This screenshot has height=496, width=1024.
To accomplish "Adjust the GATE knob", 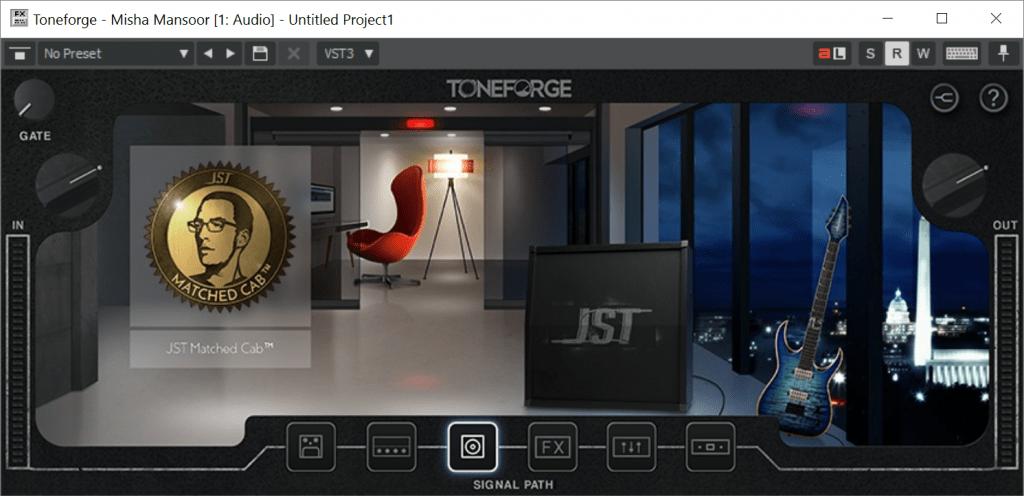I will (x=34, y=100).
